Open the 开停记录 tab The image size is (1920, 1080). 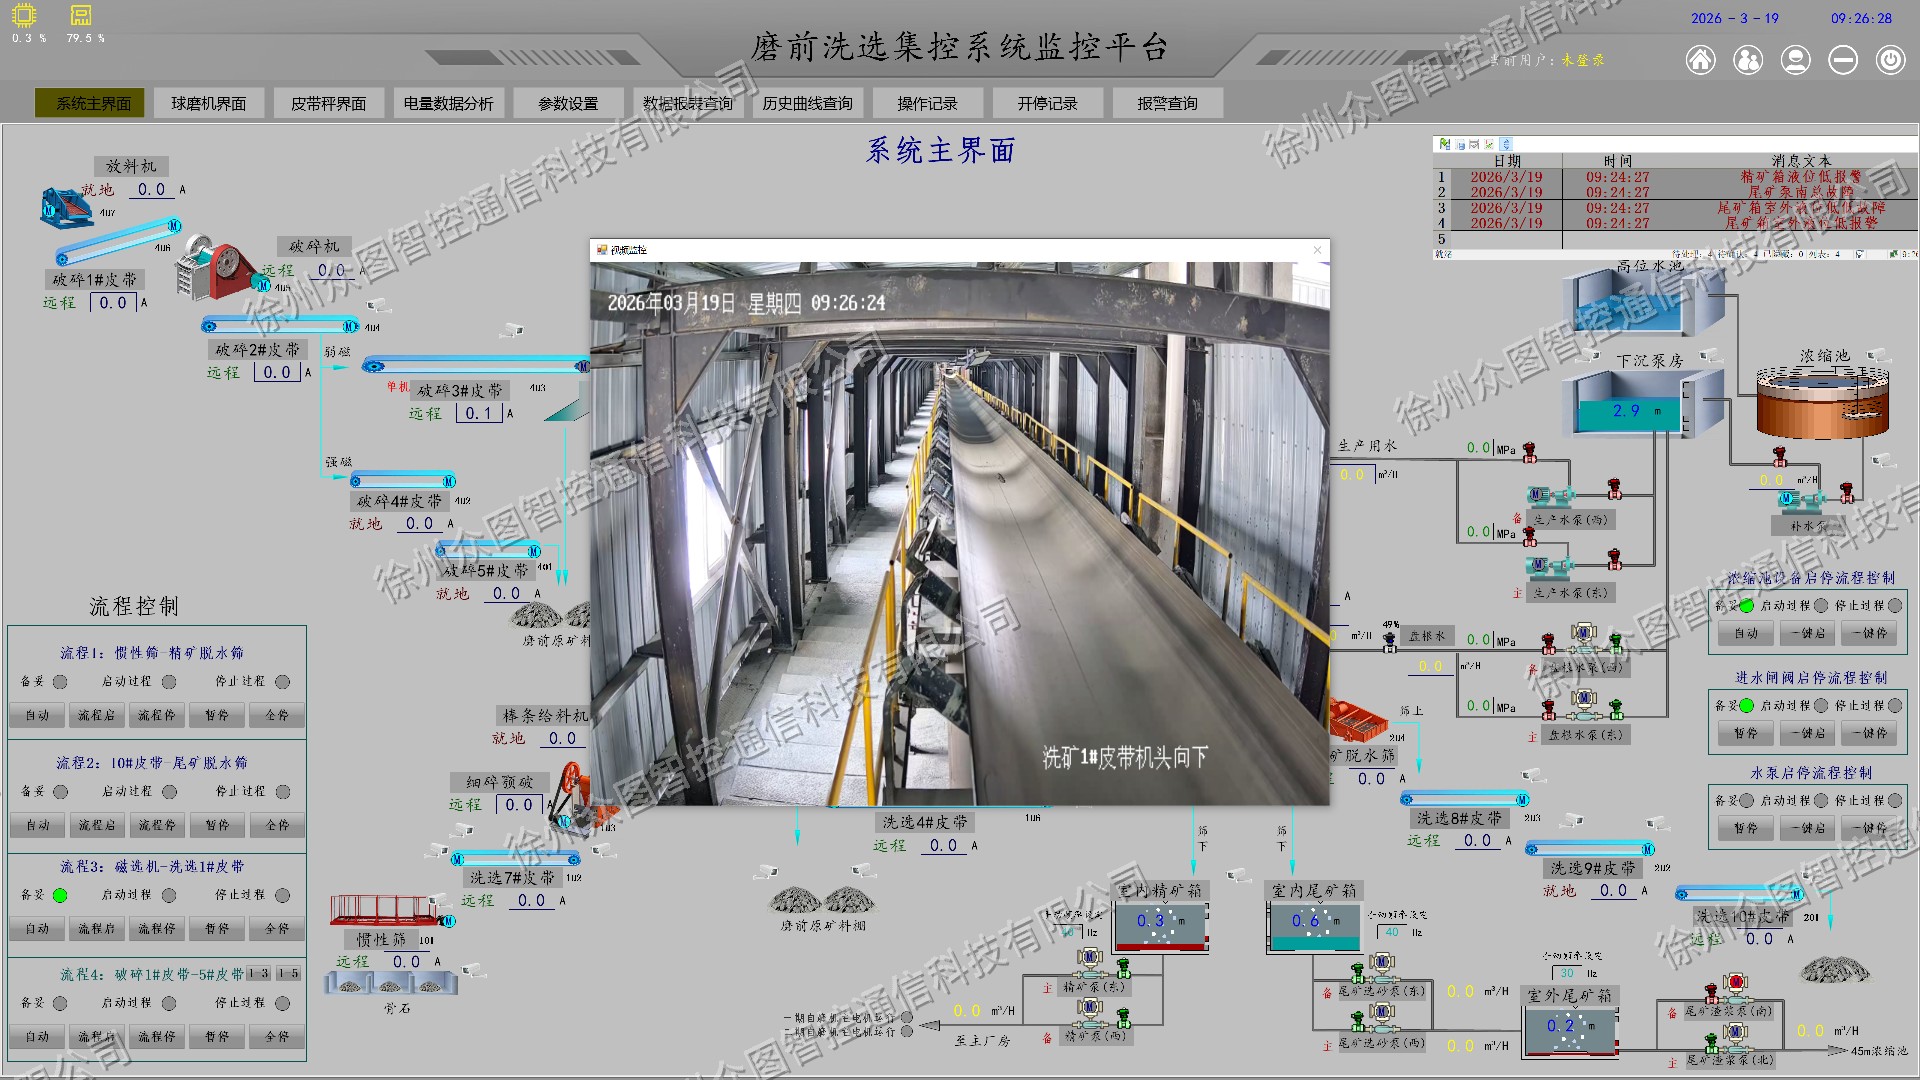tap(1047, 104)
